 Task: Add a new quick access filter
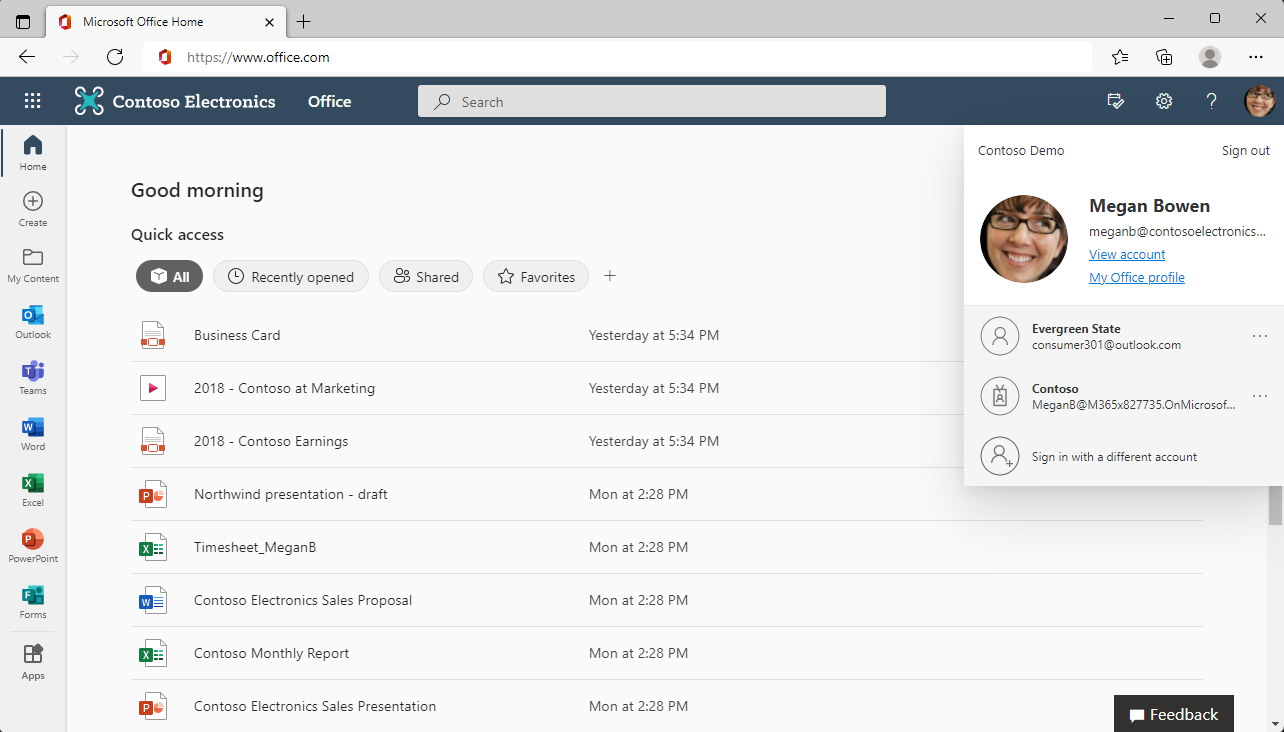pos(610,276)
